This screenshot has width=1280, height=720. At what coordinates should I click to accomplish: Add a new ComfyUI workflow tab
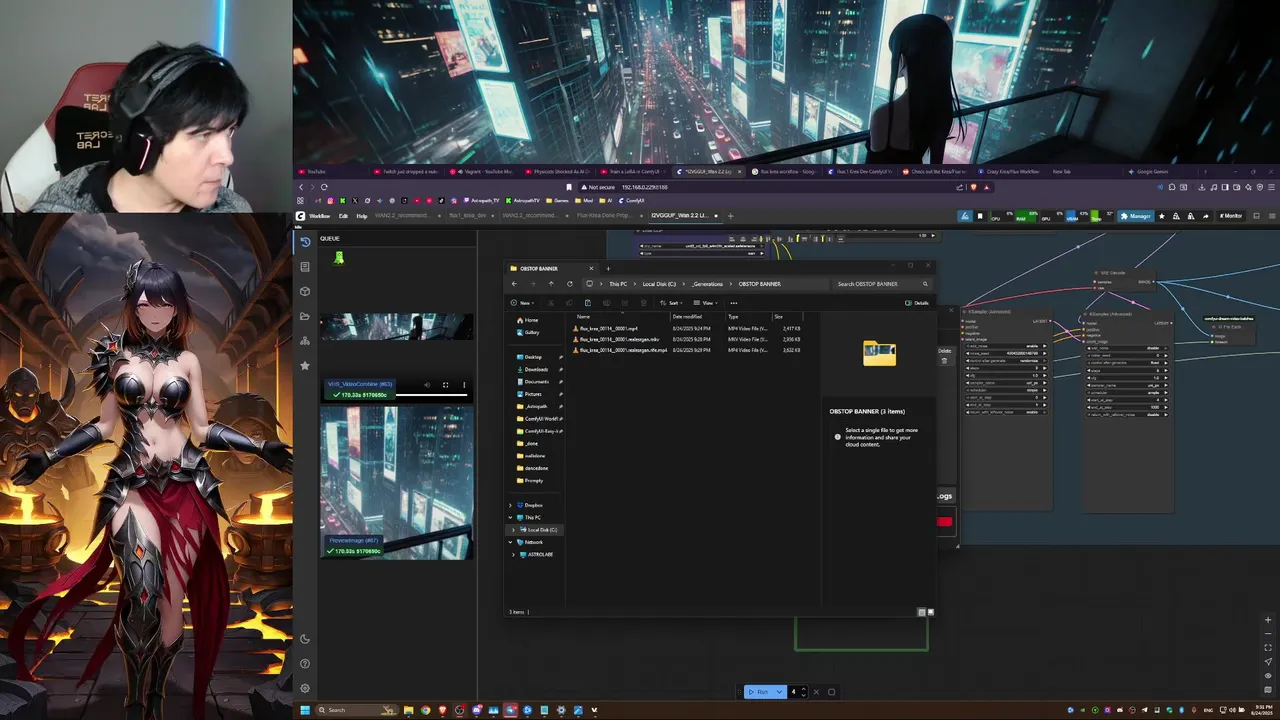click(730, 216)
